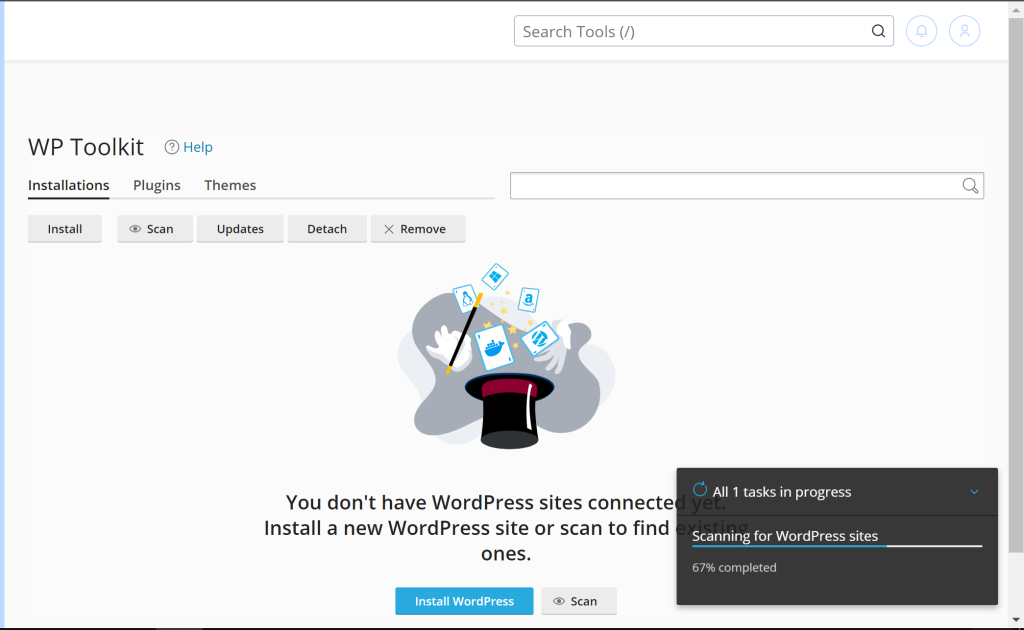The image size is (1024, 630).
Task: Click the Scan button below the message
Action: 579,601
